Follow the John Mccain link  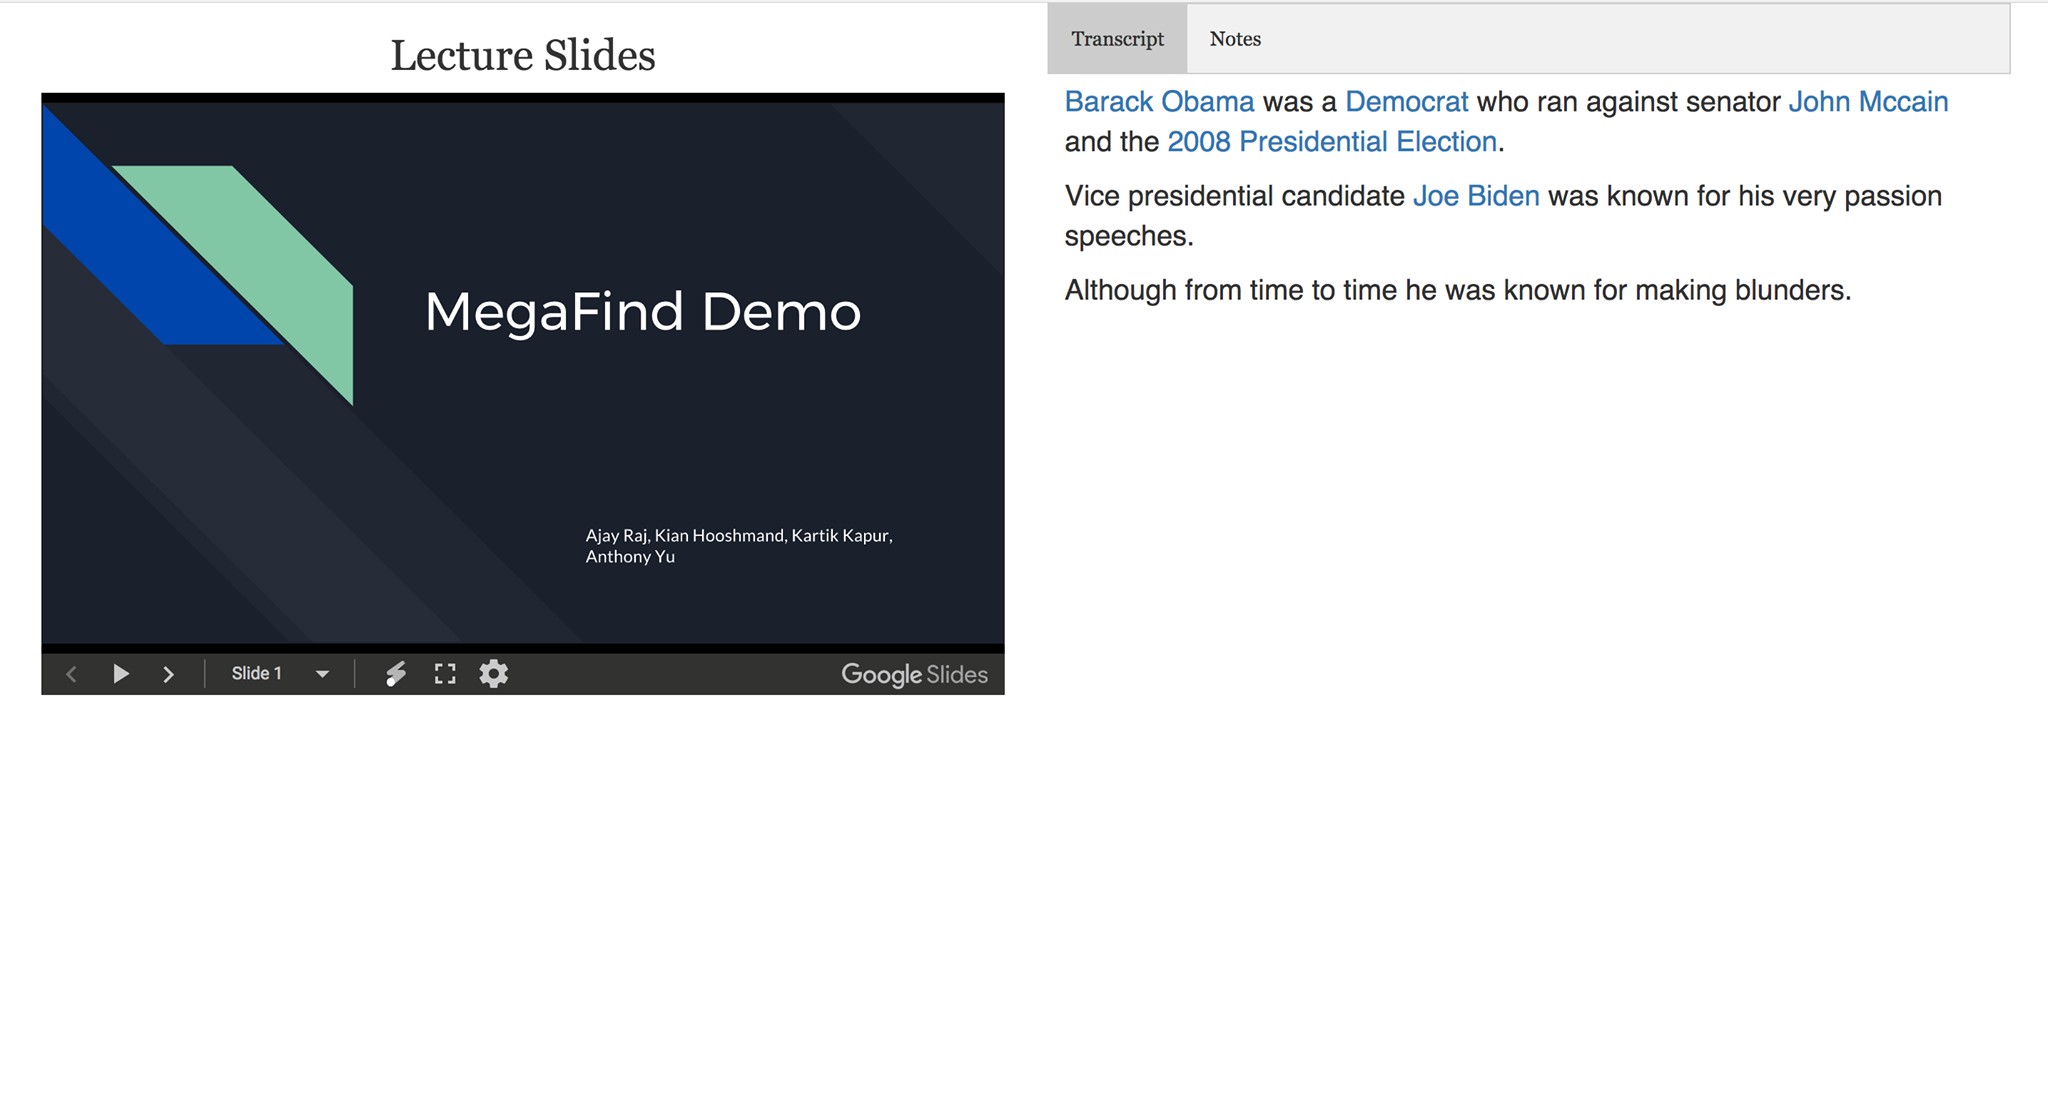coord(1868,102)
